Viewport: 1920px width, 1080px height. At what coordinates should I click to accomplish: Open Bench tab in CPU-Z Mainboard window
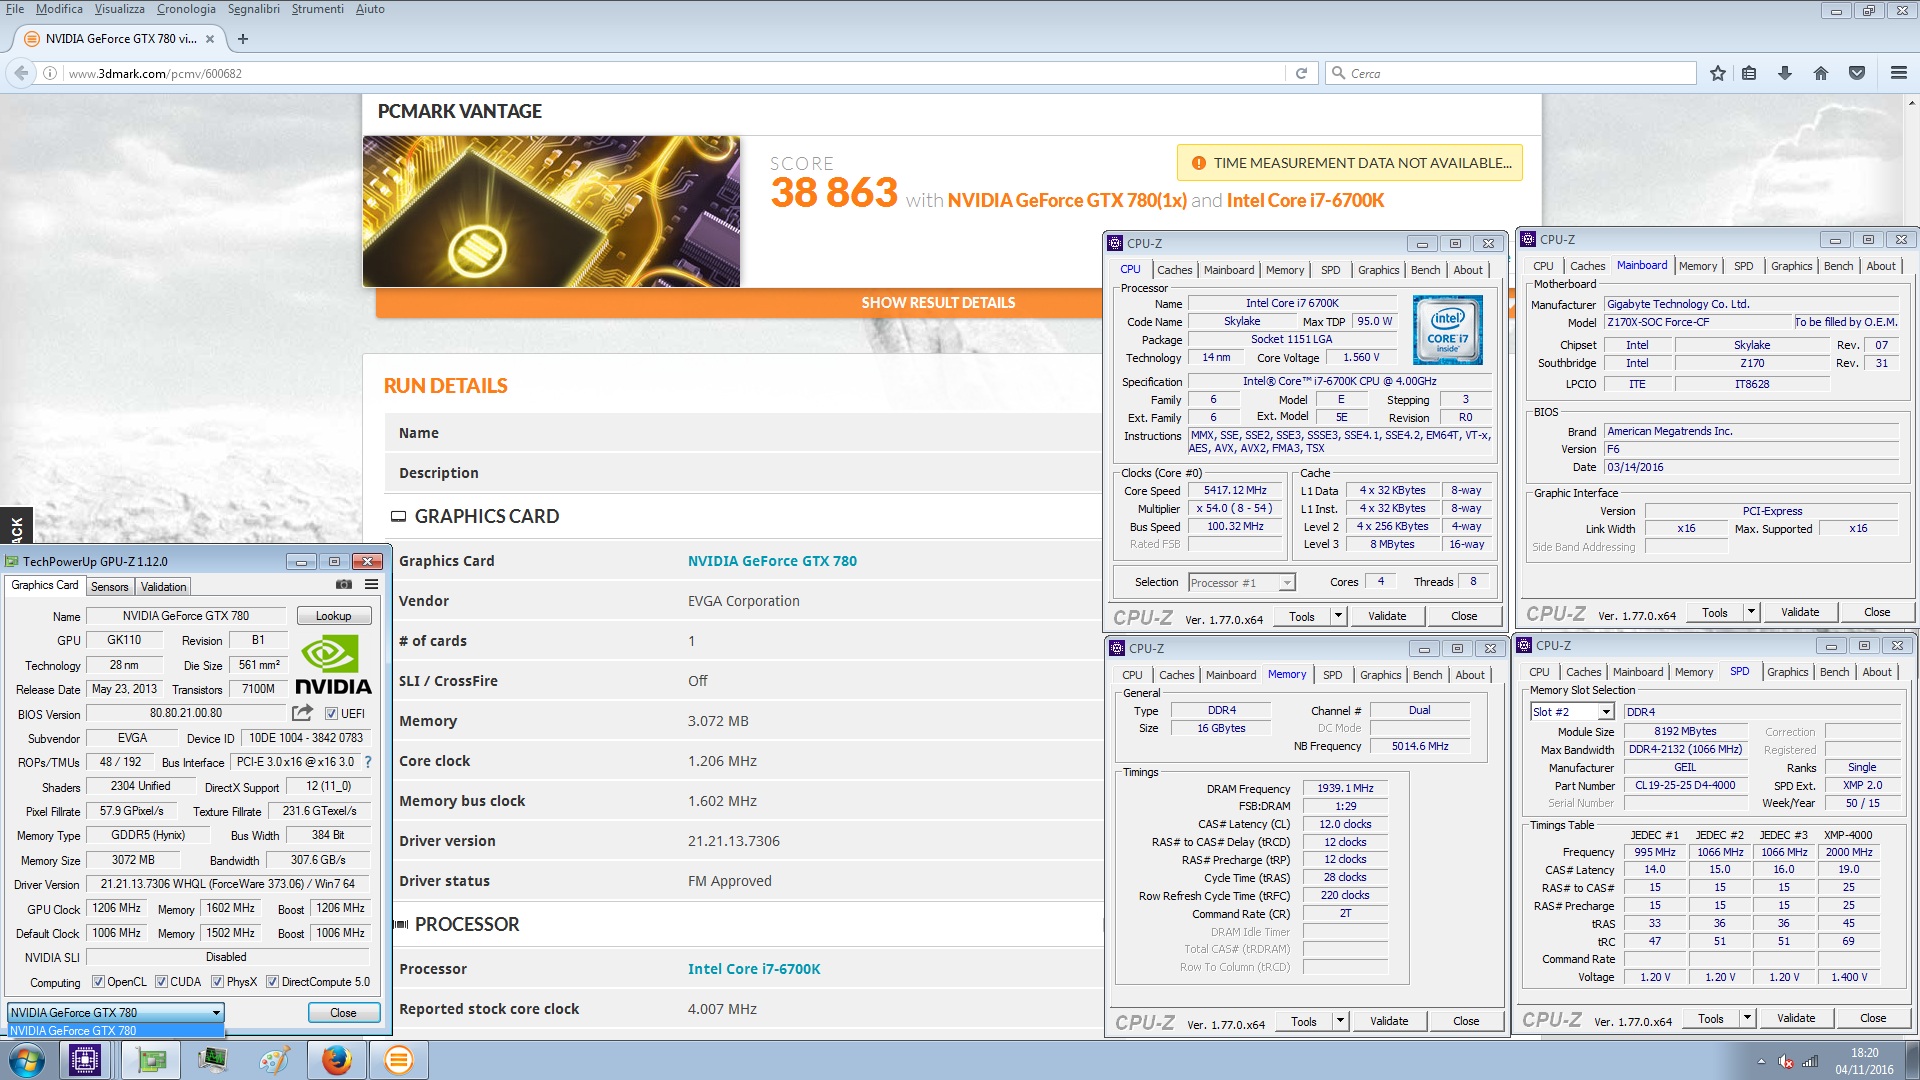click(1838, 266)
